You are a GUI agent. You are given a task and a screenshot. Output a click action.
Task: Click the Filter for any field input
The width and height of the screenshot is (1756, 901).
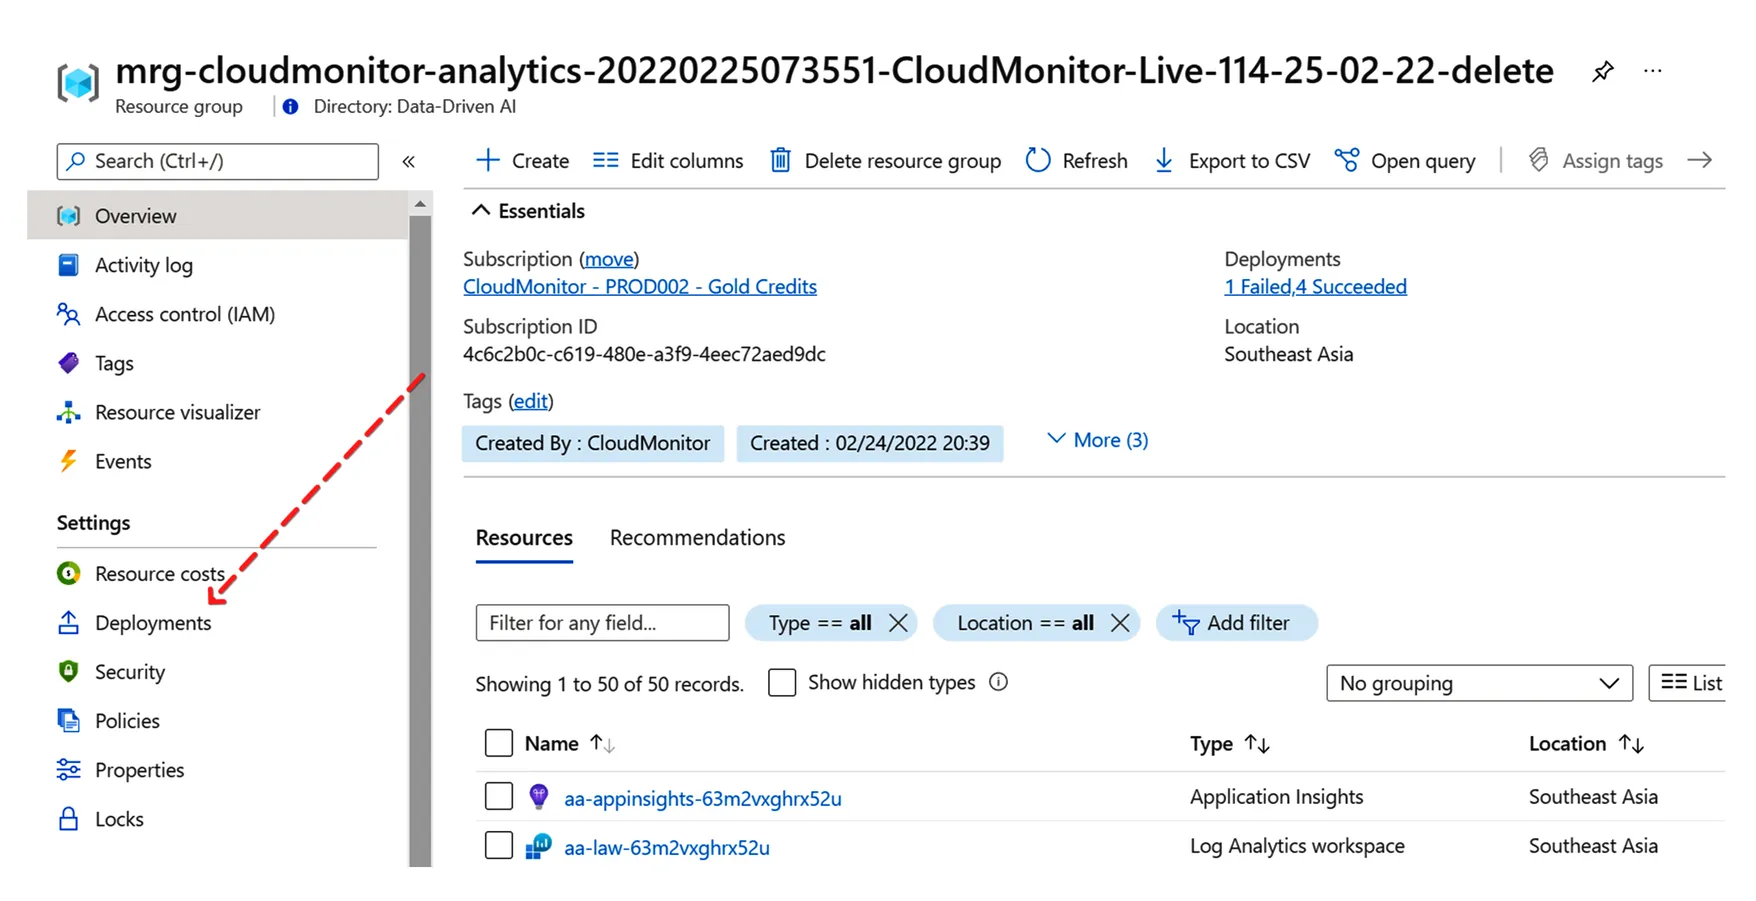(603, 623)
